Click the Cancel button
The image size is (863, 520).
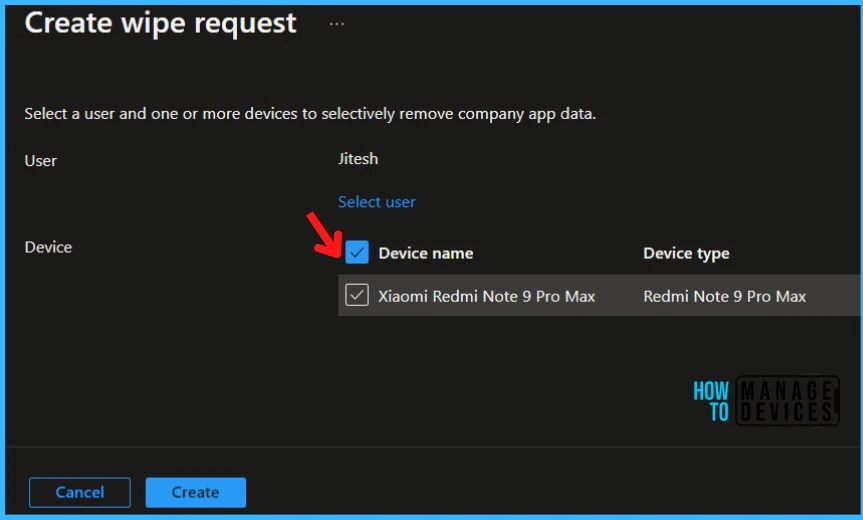coord(80,492)
